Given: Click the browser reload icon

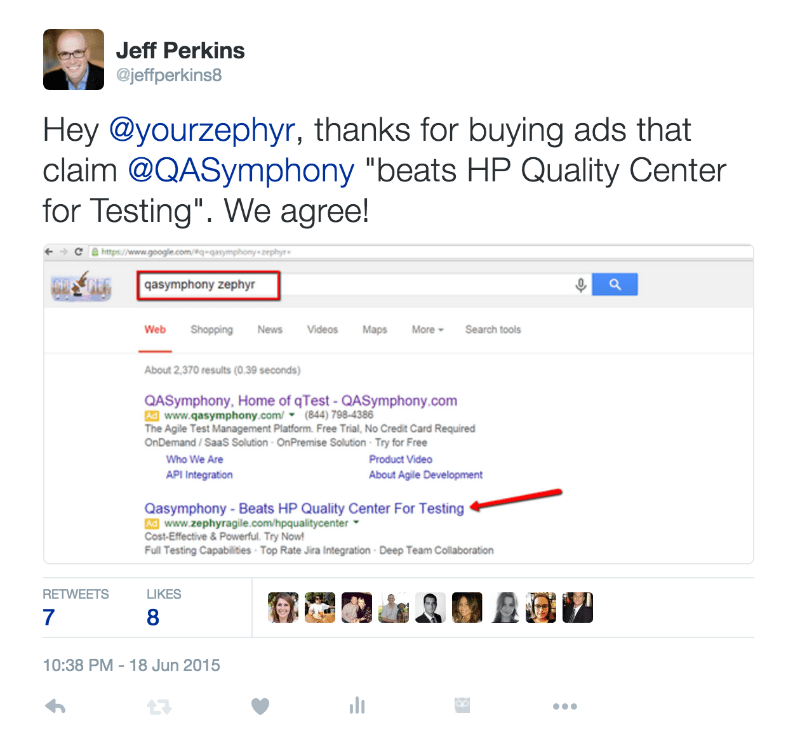Looking at the screenshot, I should click(78, 252).
